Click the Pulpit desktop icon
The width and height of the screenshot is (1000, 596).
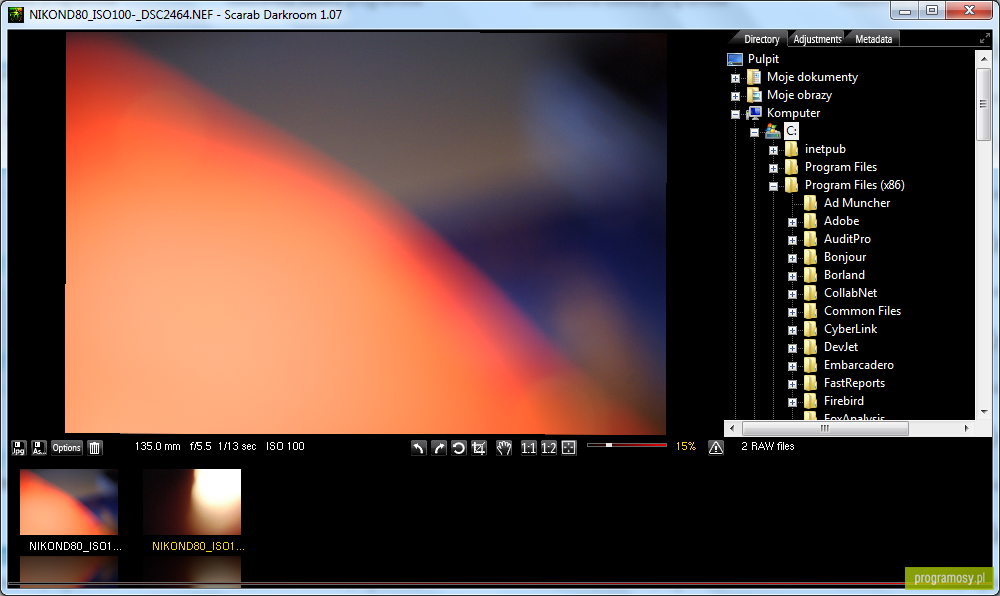(x=735, y=59)
